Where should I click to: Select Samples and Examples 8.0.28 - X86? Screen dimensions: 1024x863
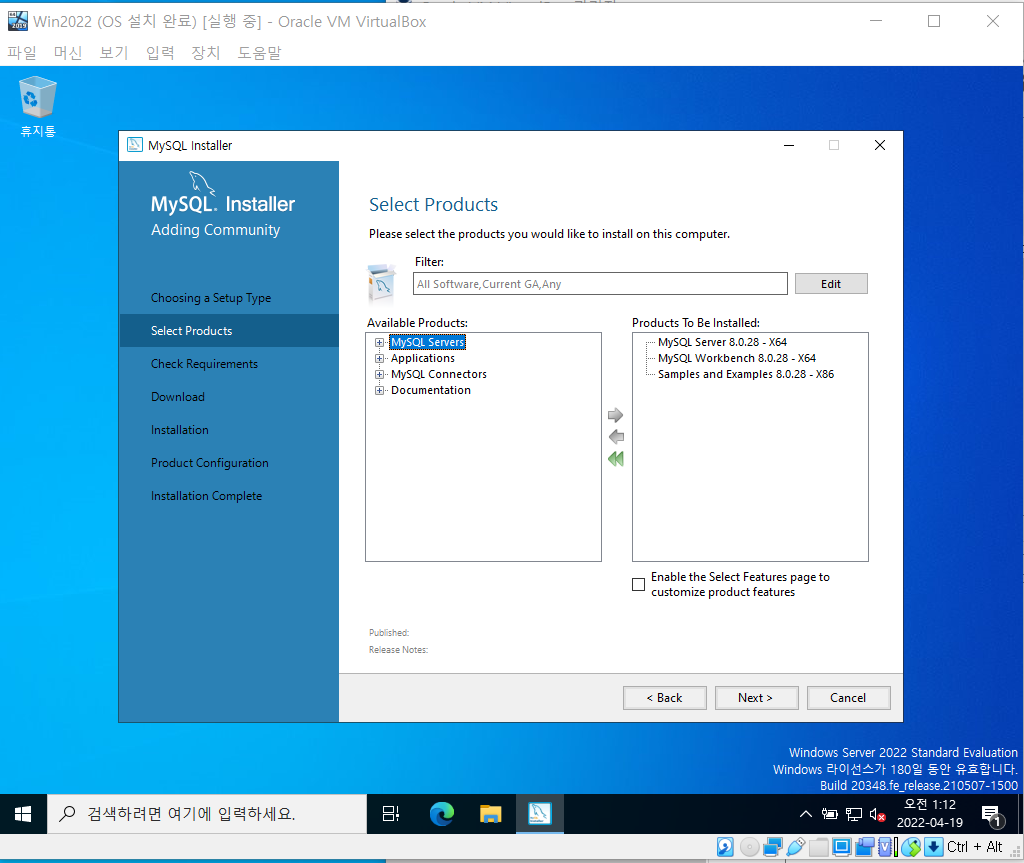[x=746, y=374]
